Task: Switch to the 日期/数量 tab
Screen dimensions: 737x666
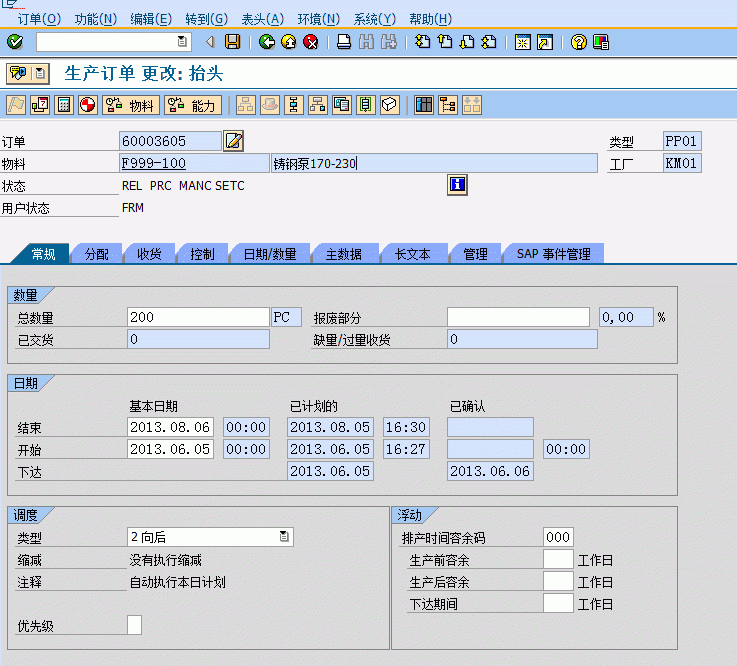Action: (x=270, y=254)
